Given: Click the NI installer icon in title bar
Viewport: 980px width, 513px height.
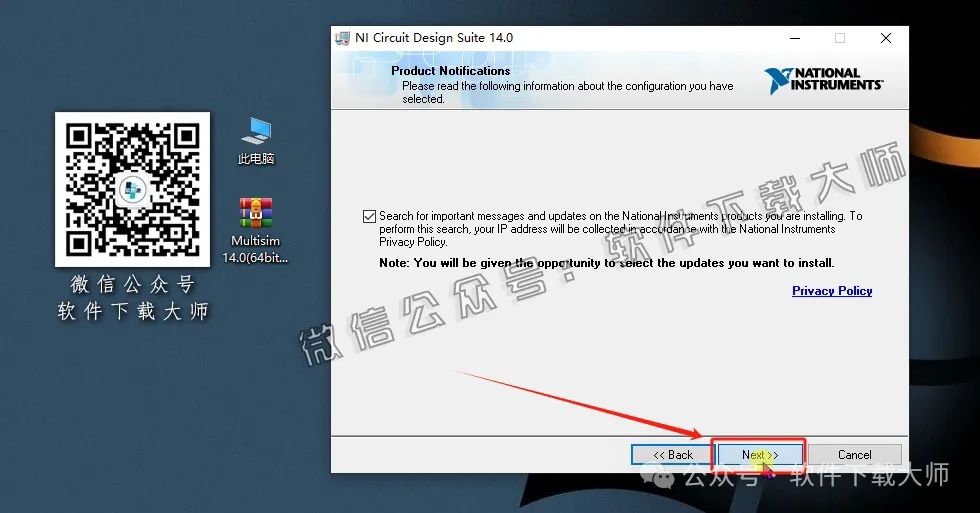Looking at the screenshot, I should tap(342, 38).
